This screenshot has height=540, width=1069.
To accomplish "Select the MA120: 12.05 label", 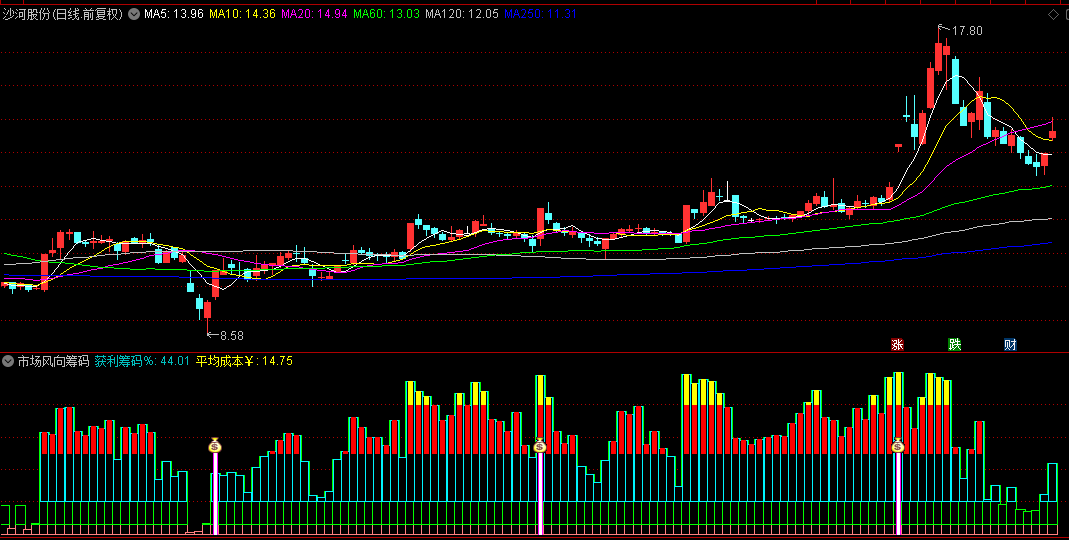I will click(462, 14).
